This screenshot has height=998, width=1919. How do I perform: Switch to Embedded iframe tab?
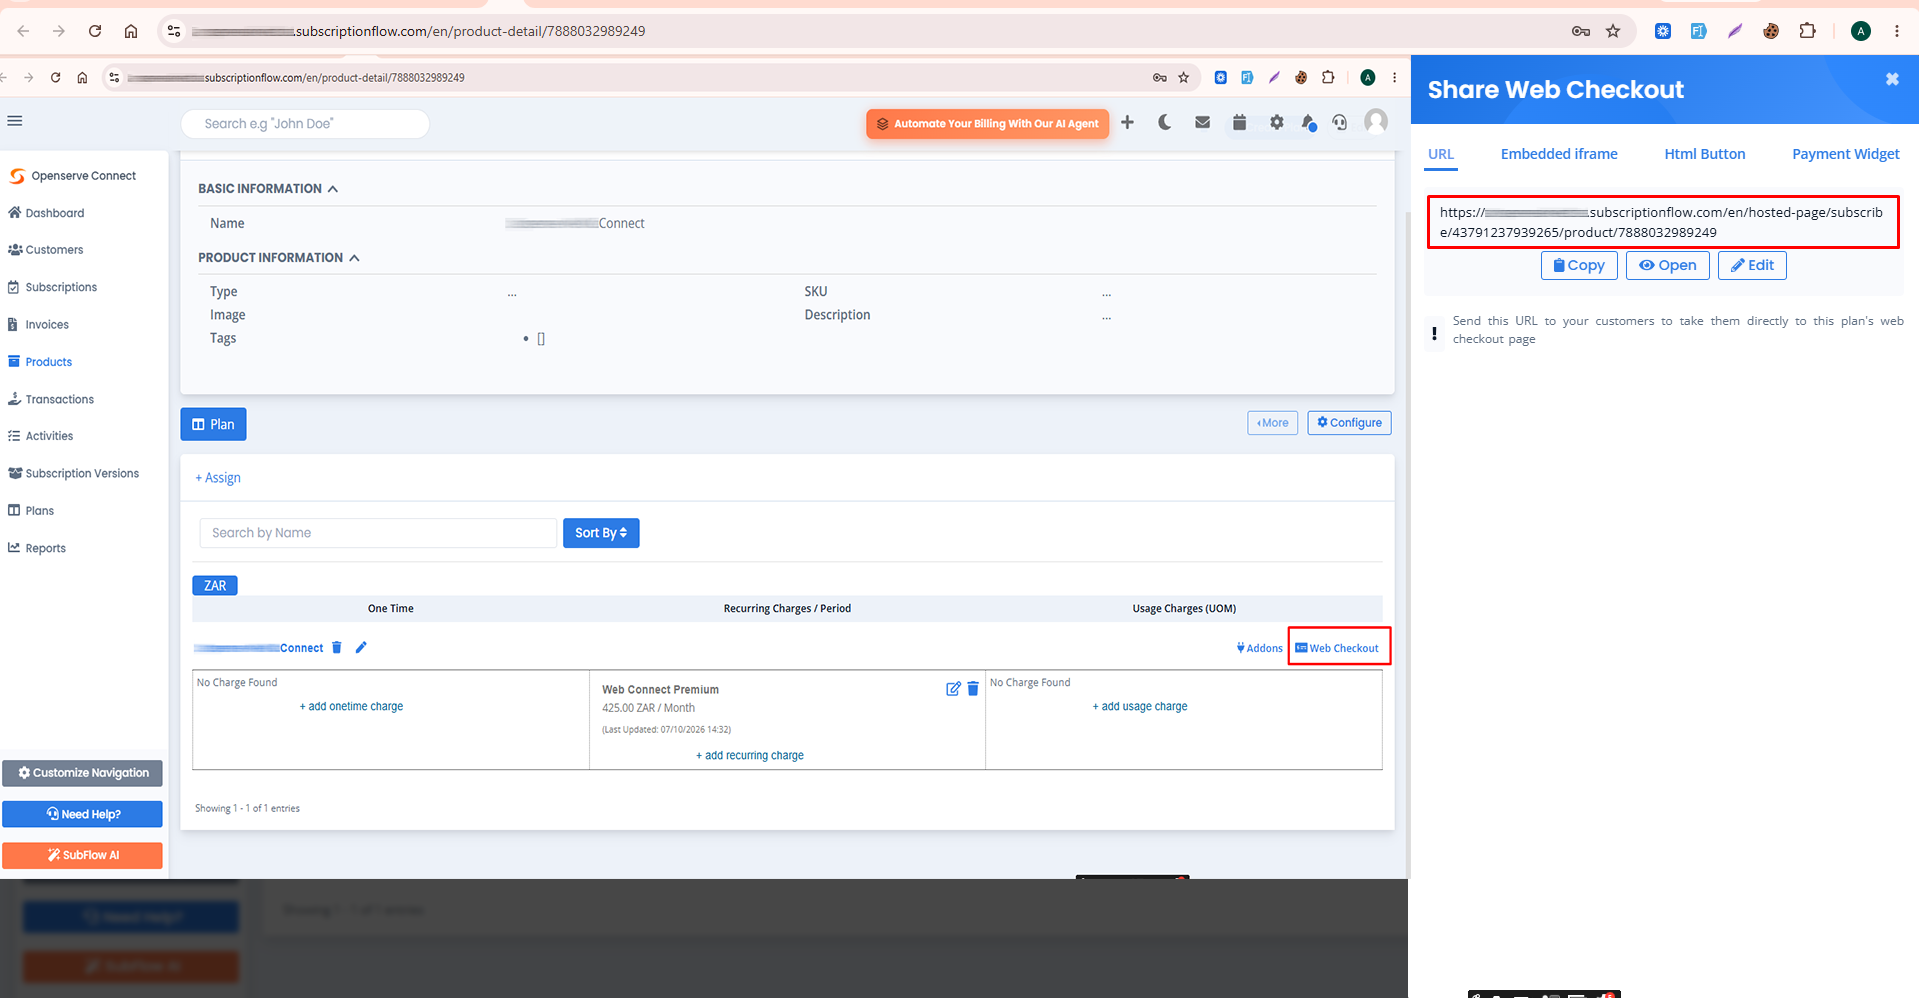[x=1559, y=154]
